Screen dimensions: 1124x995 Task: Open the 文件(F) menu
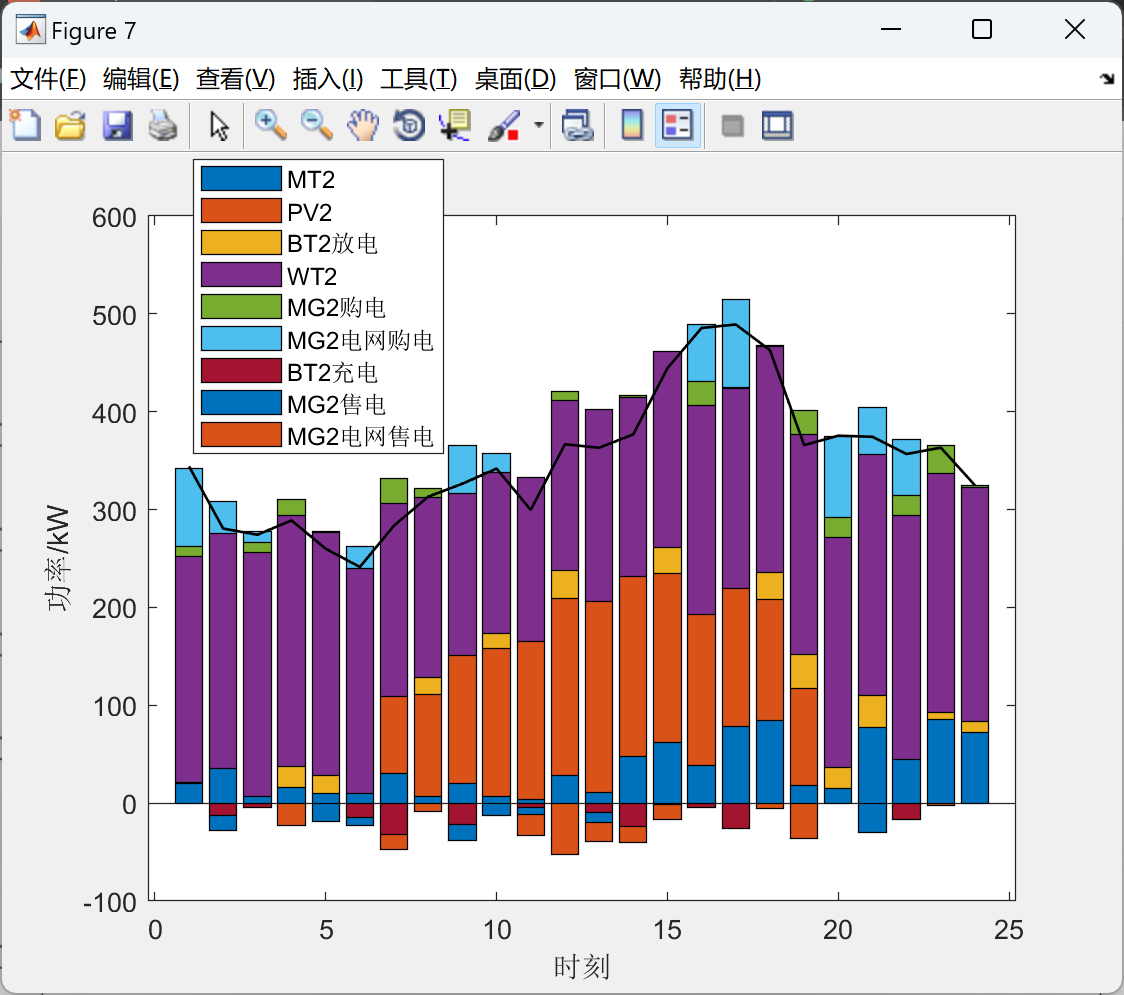coord(48,79)
